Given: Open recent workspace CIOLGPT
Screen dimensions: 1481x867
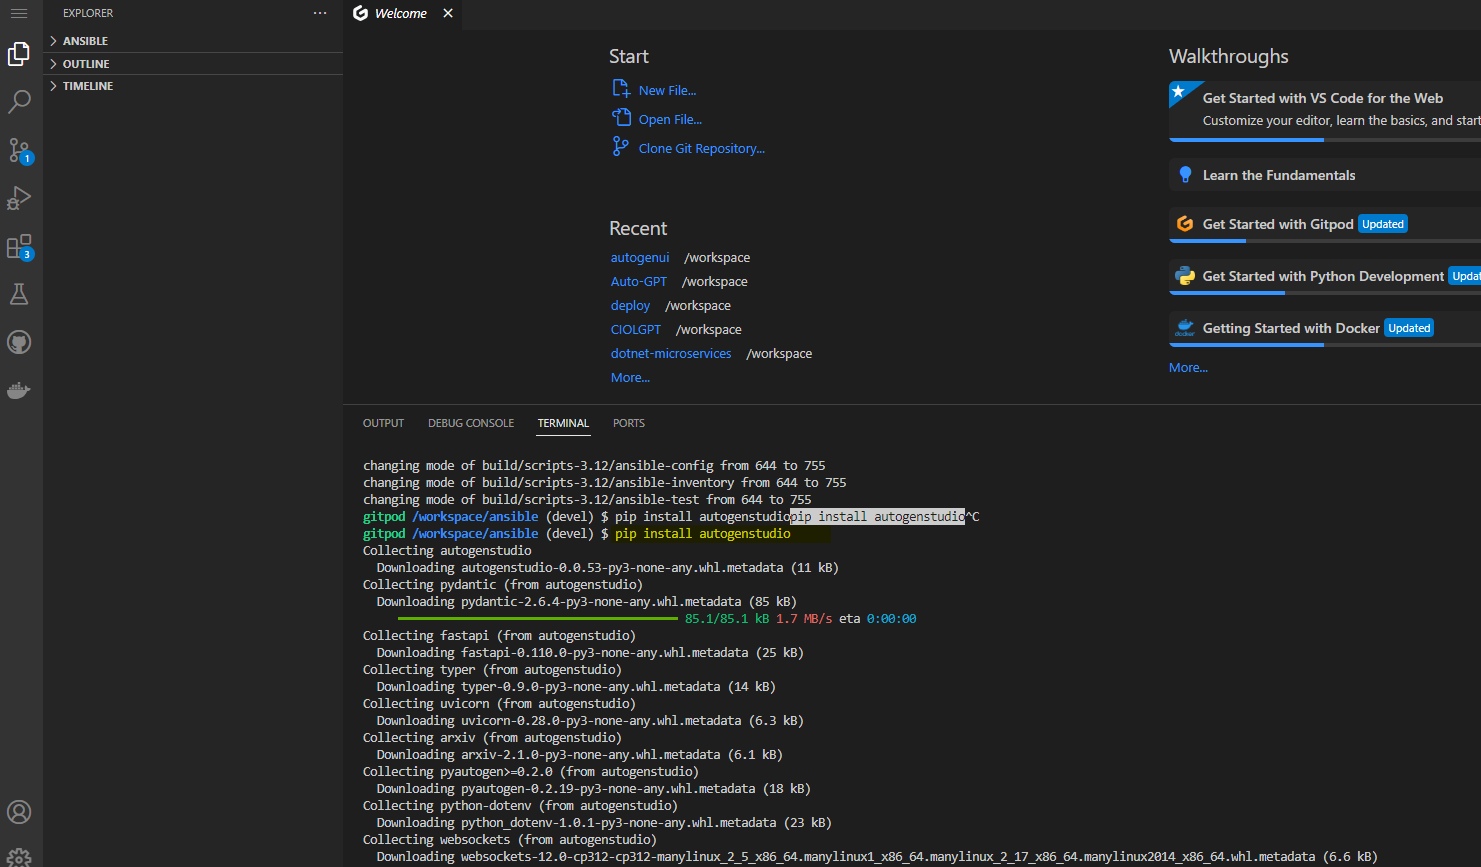Looking at the screenshot, I should pyautogui.click(x=636, y=329).
